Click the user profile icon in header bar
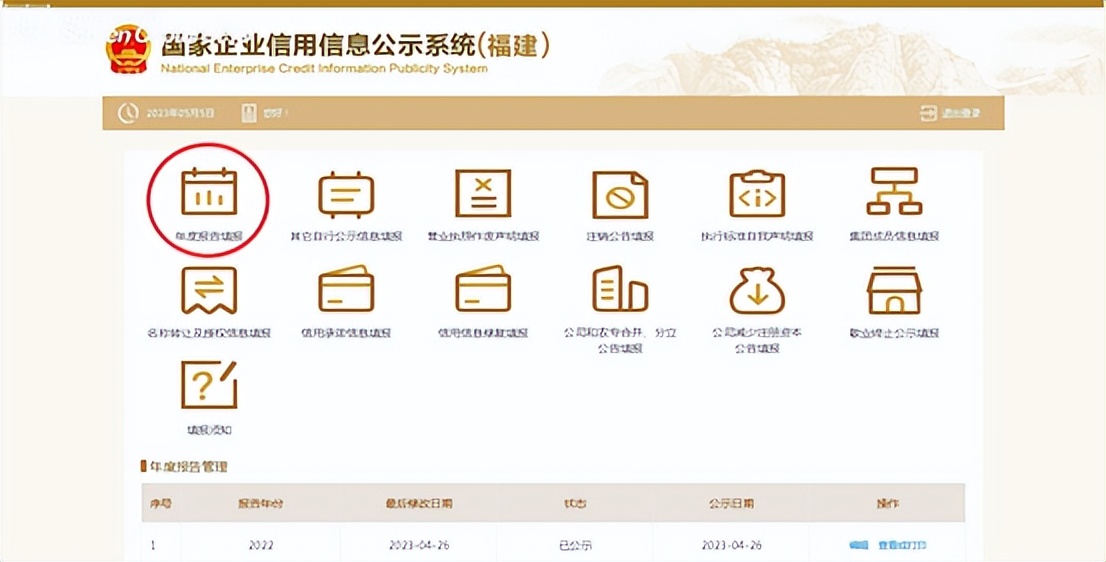1106x562 pixels. click(249, 114)
